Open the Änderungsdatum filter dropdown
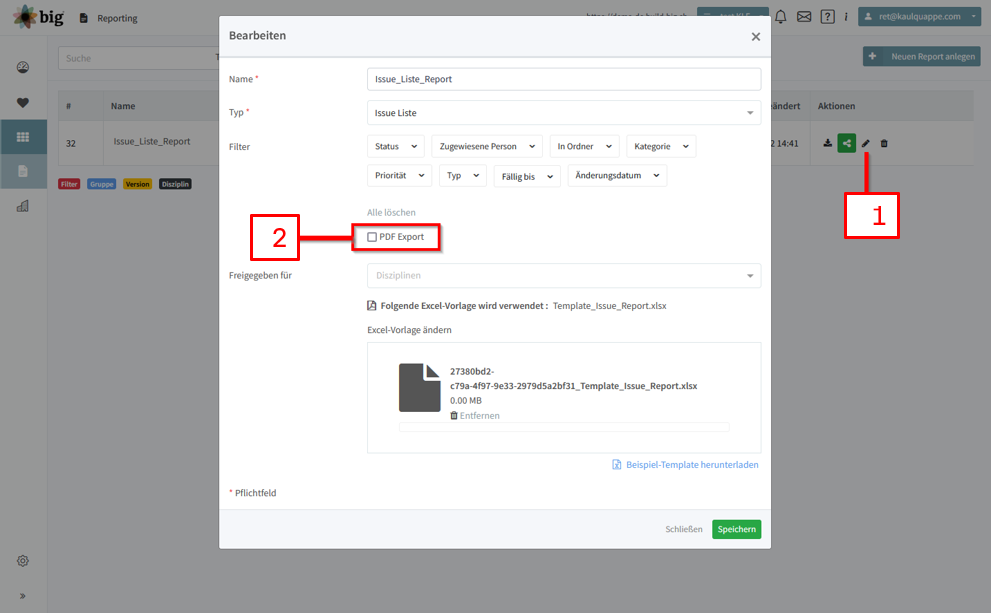The image size is (991, 613). pos(617,175)
